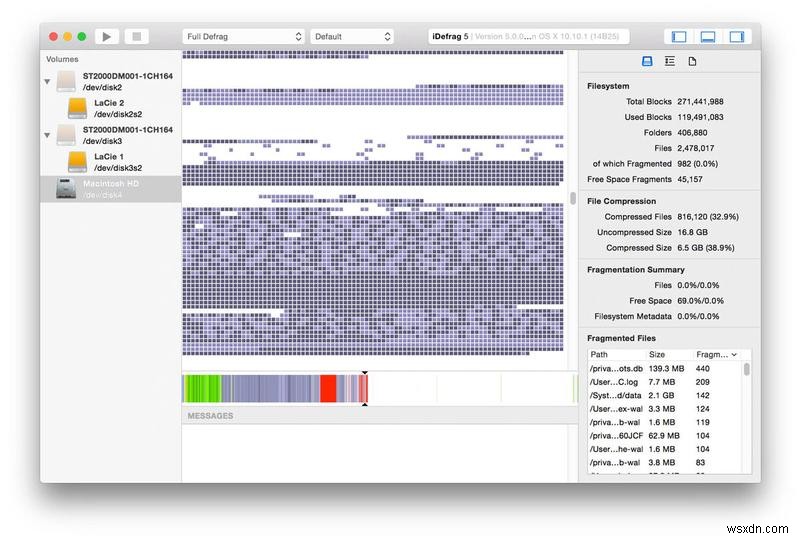This screenshot has width=800, height=539.
Task: Toggle the left sidebar panel view
Action: tap(679, 37)
